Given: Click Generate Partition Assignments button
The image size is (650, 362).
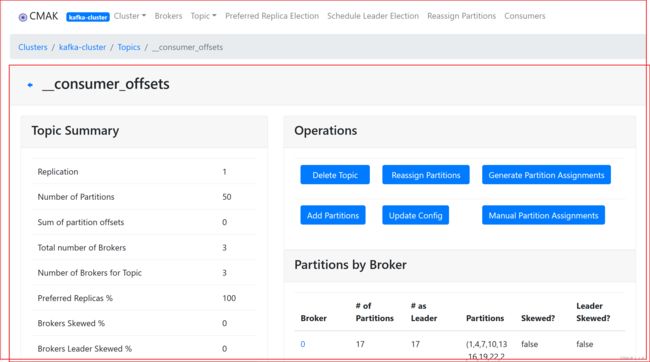Looking at the screenshot, I should click(x=546, y=175).
